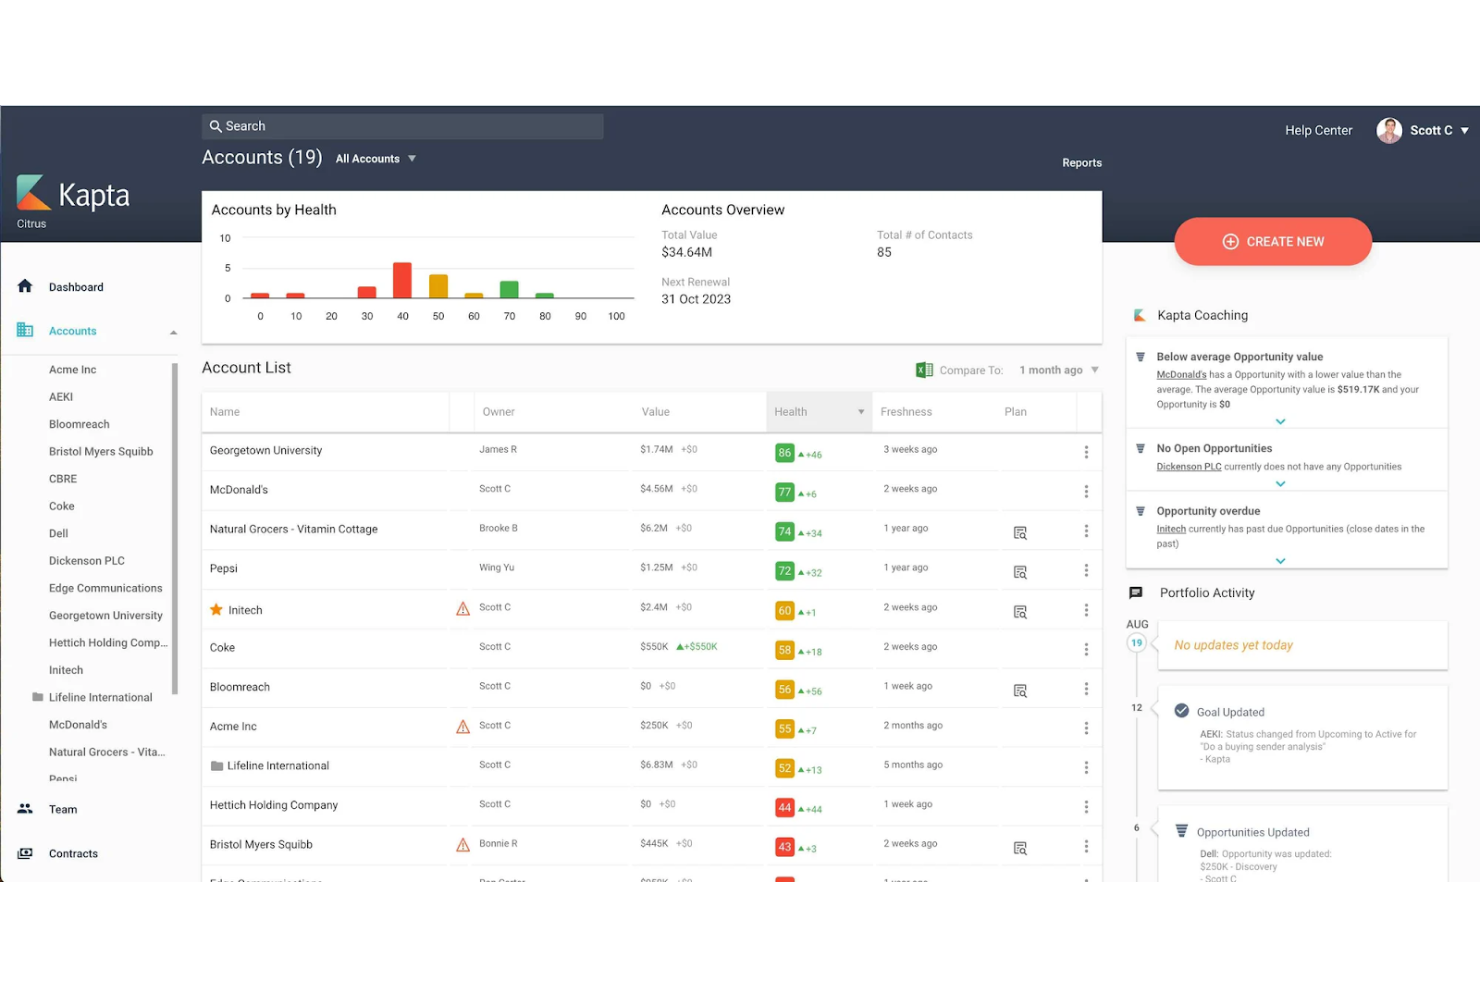Click the CREATE NEW button

(1273, 241)
